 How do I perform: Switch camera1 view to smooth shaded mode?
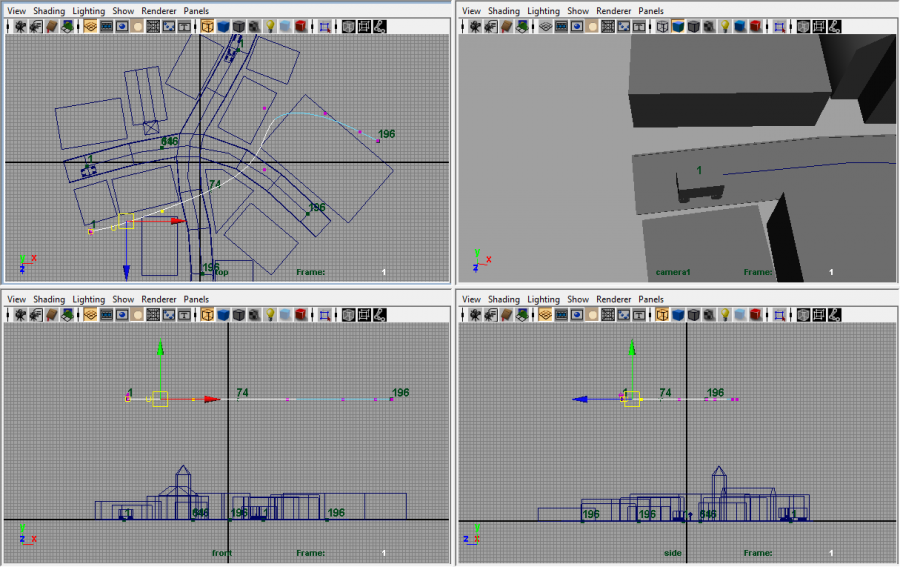click(x=679, y=27)
